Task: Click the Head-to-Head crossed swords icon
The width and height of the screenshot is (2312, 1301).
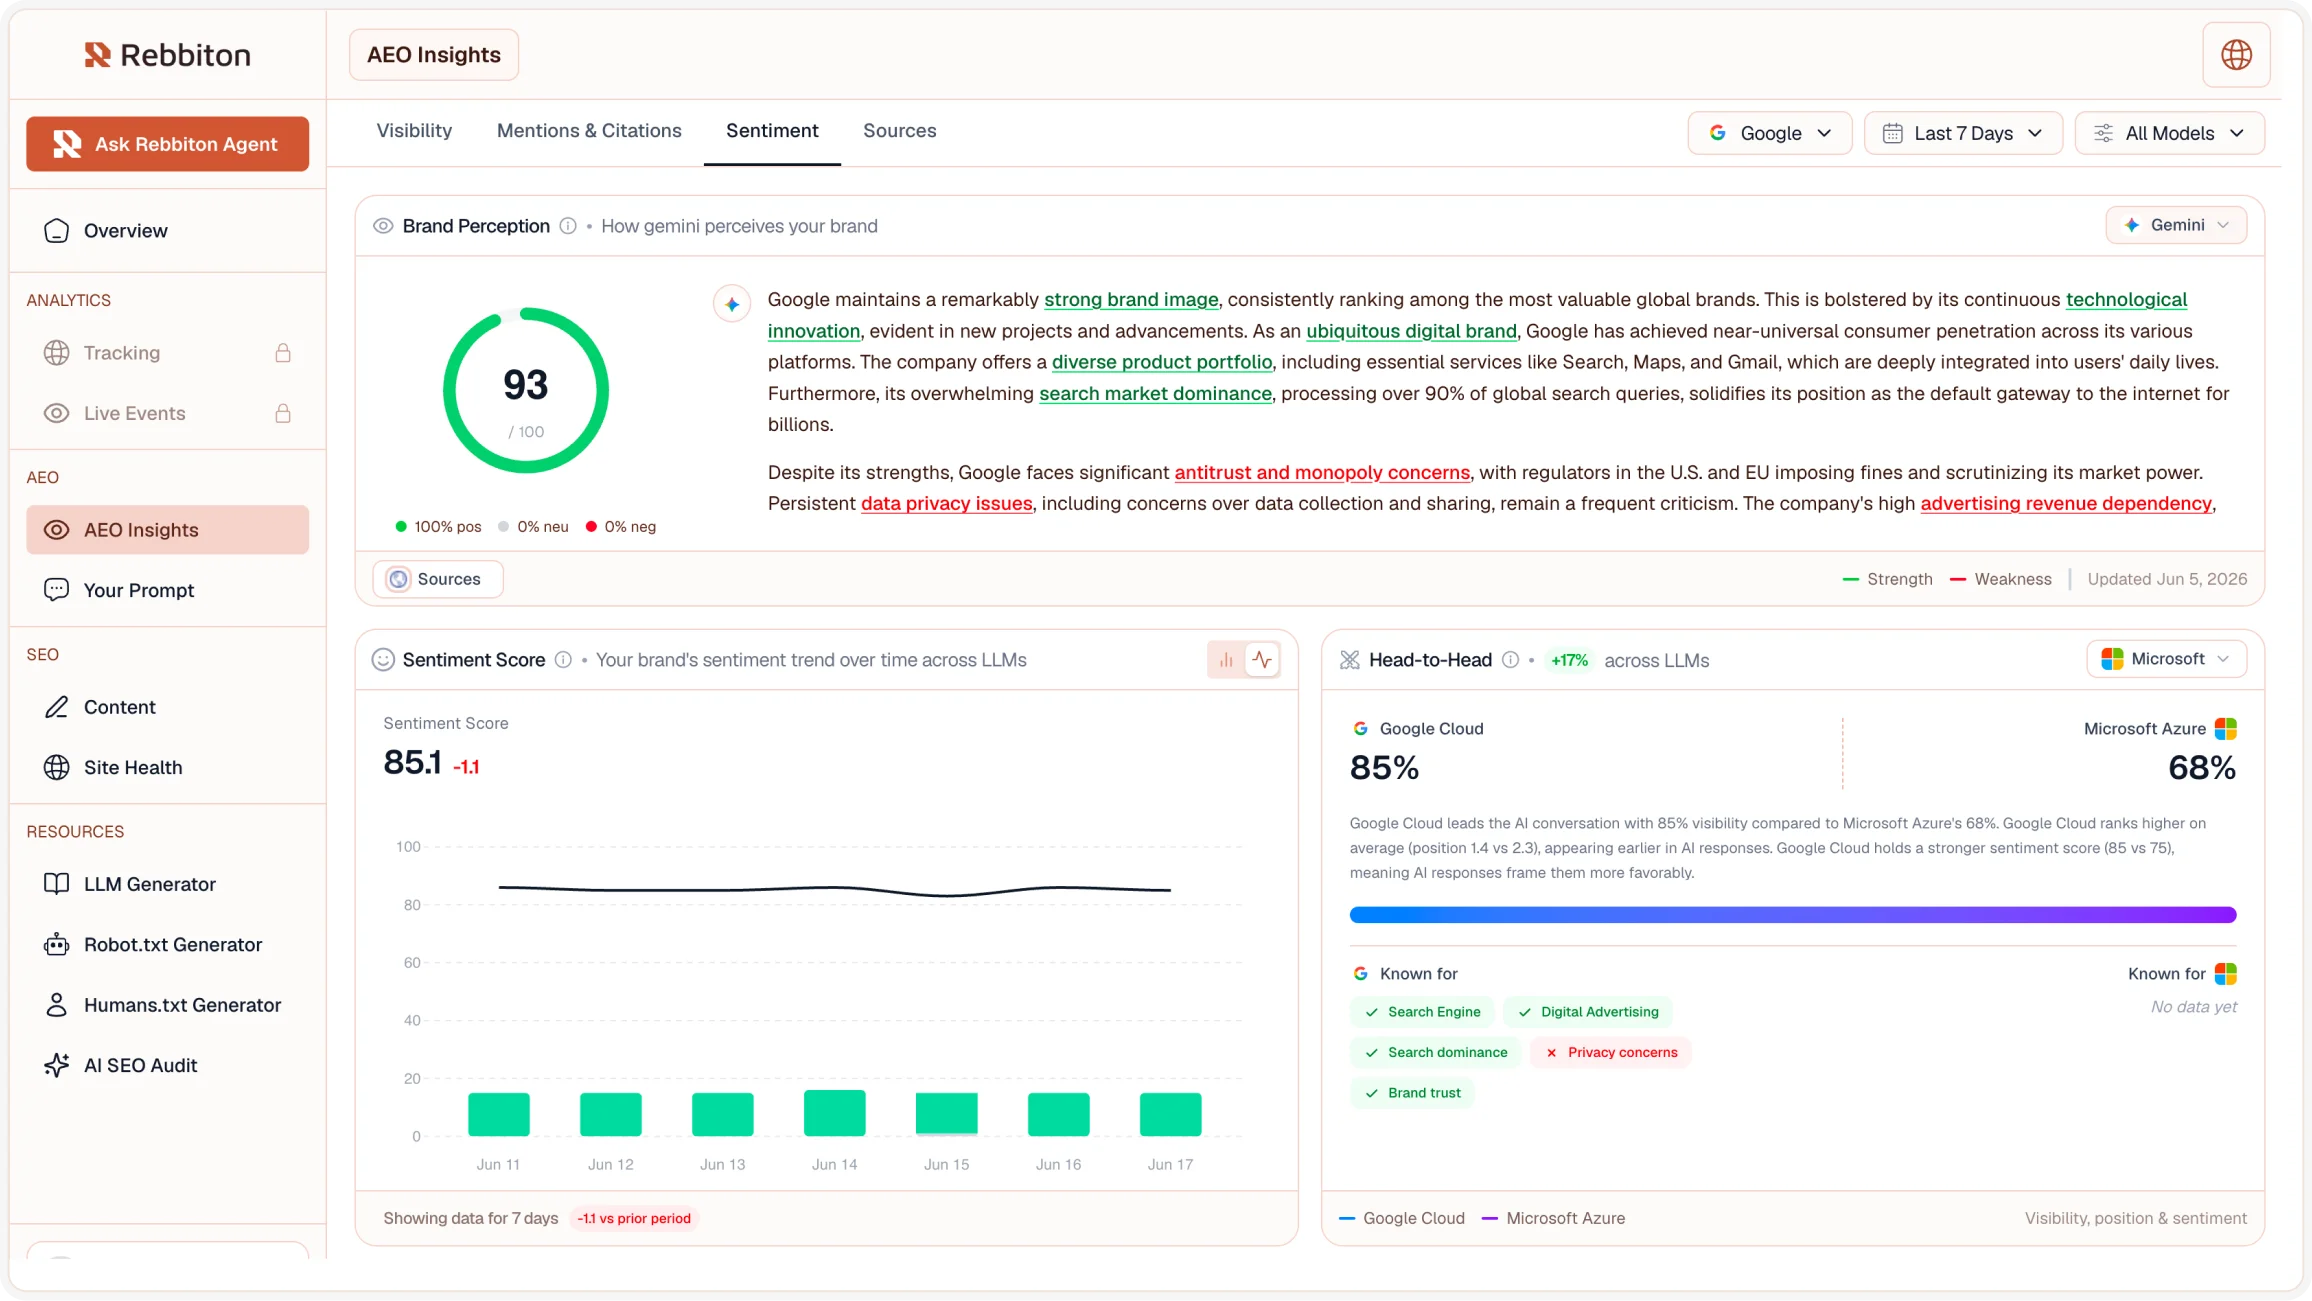Action: pos(1349,660)
